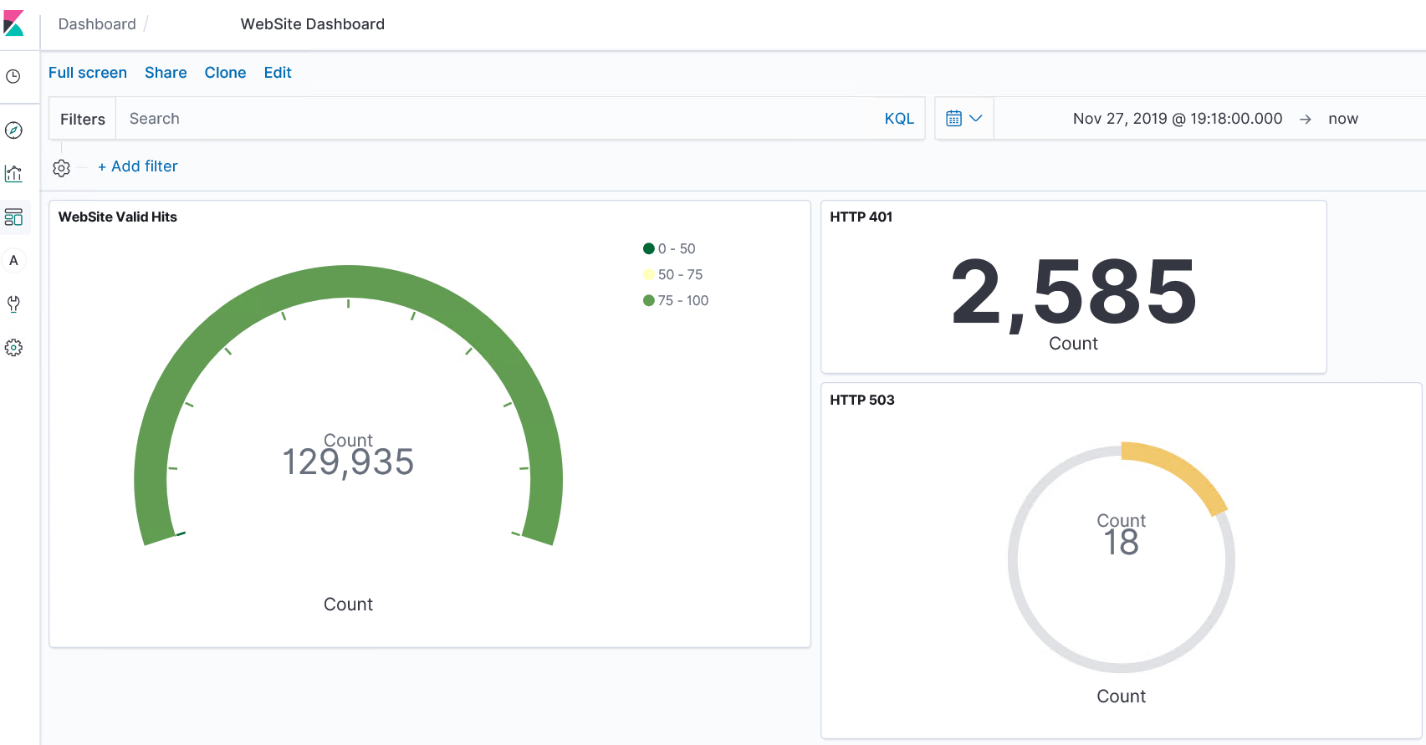Click Full screen in top menu

pyautogui.click(x=88, y=72)
